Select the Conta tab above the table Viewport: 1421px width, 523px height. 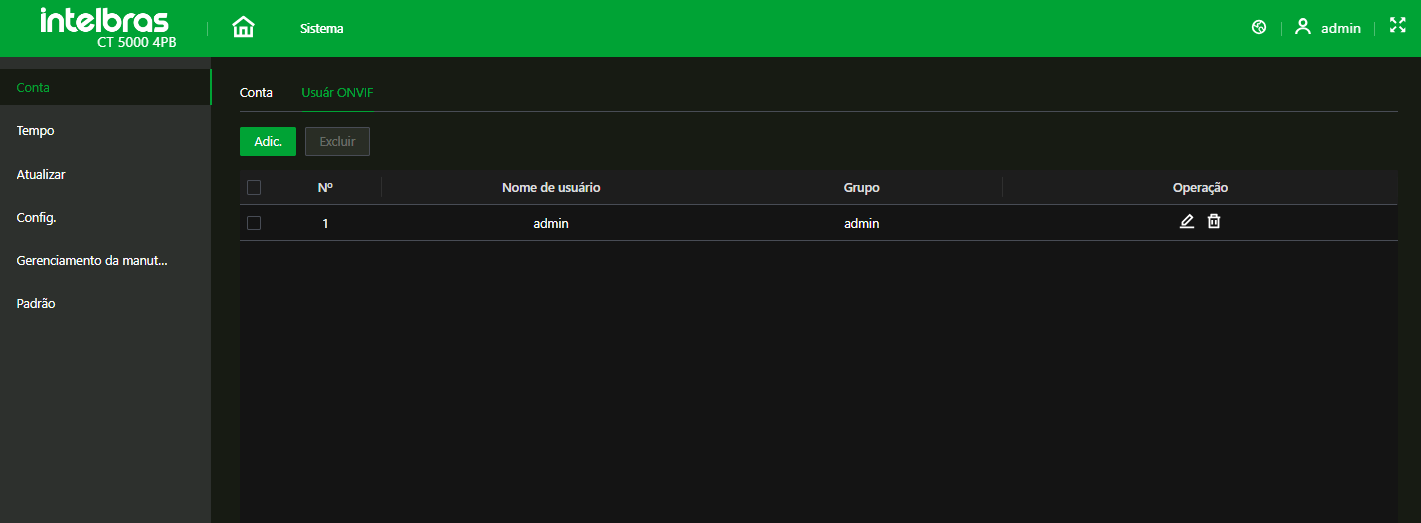click(x=256, y=93)
